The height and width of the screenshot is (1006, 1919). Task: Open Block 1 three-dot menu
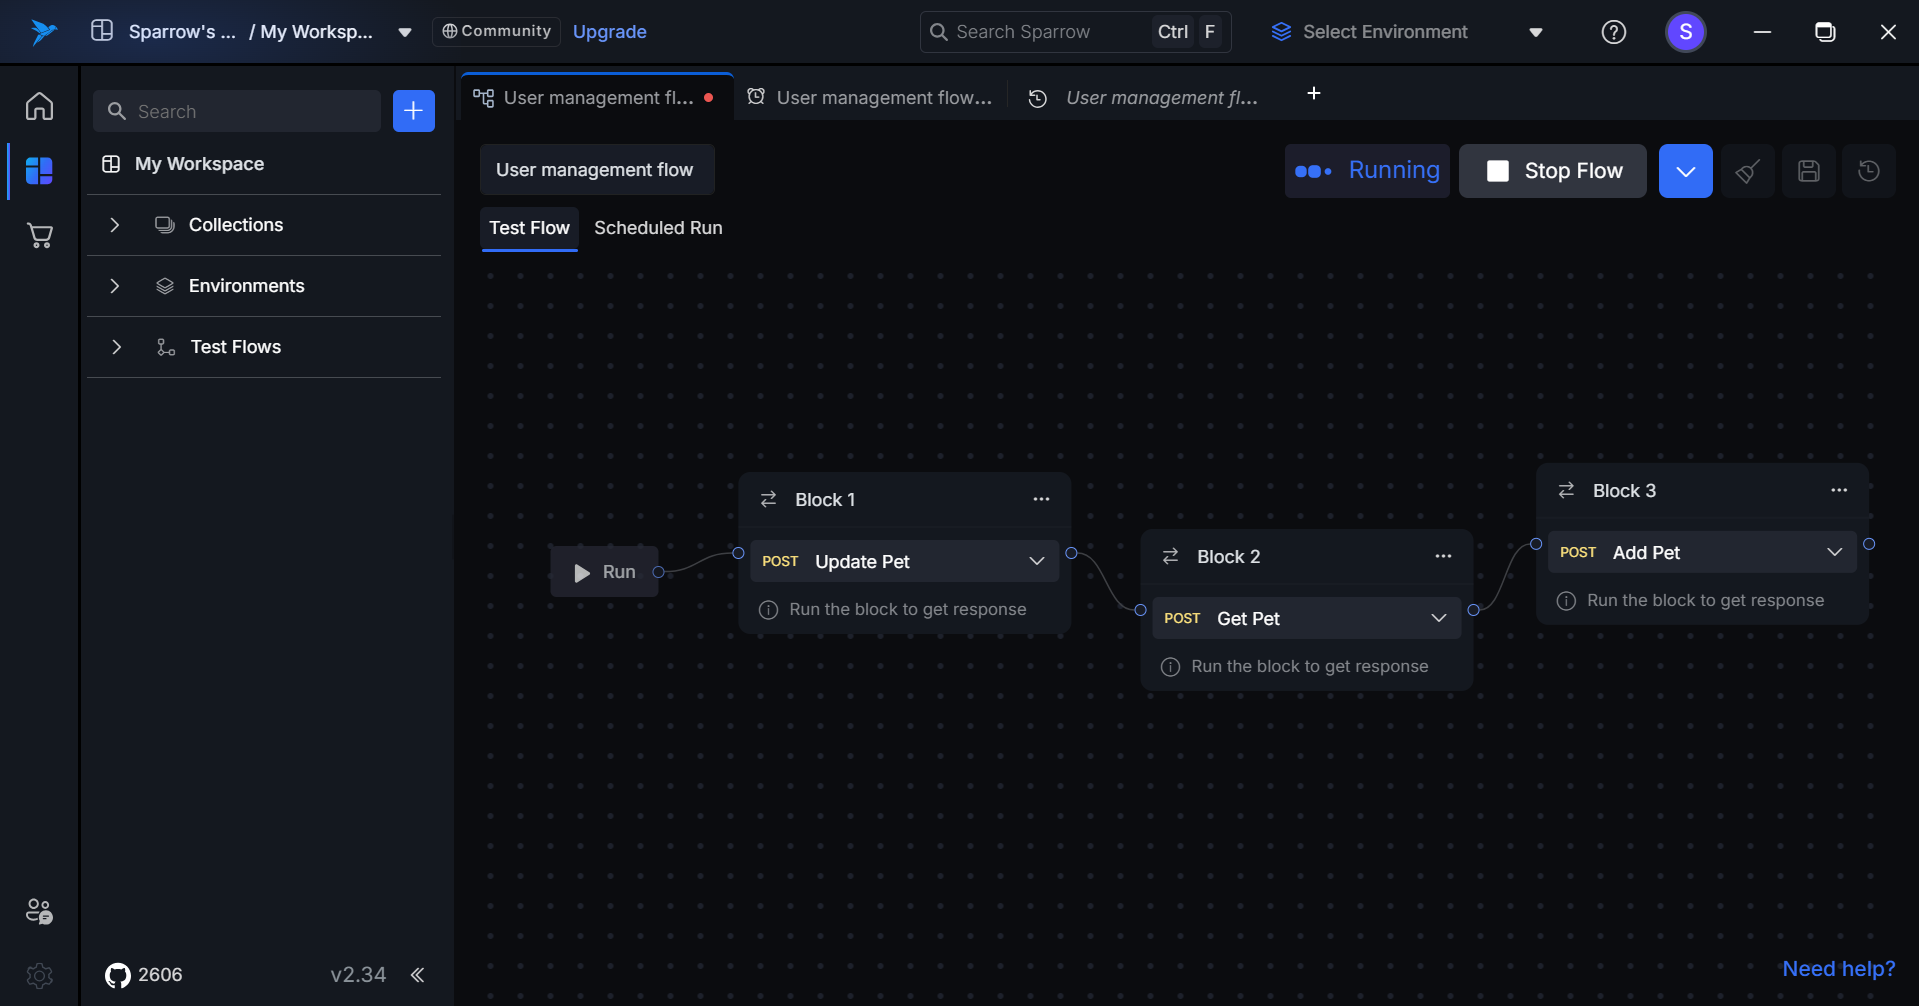[x=1041, y=499]
